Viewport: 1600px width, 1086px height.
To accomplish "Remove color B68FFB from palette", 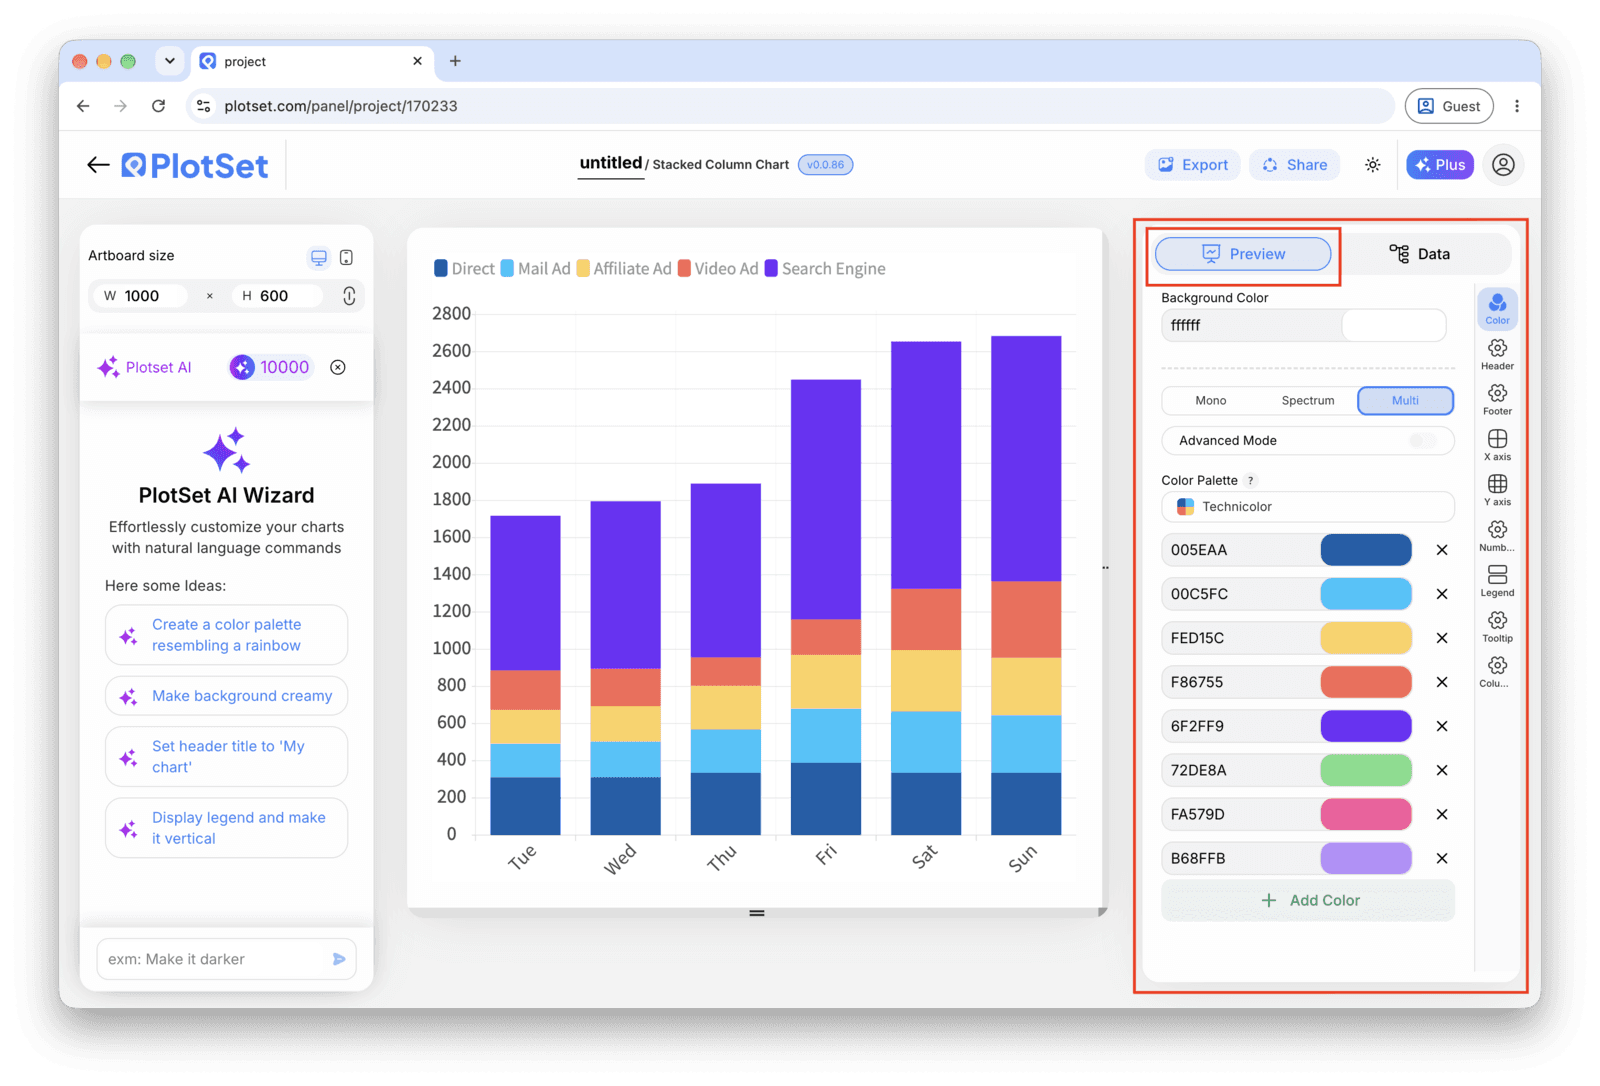I will [x=1442, y=858].
